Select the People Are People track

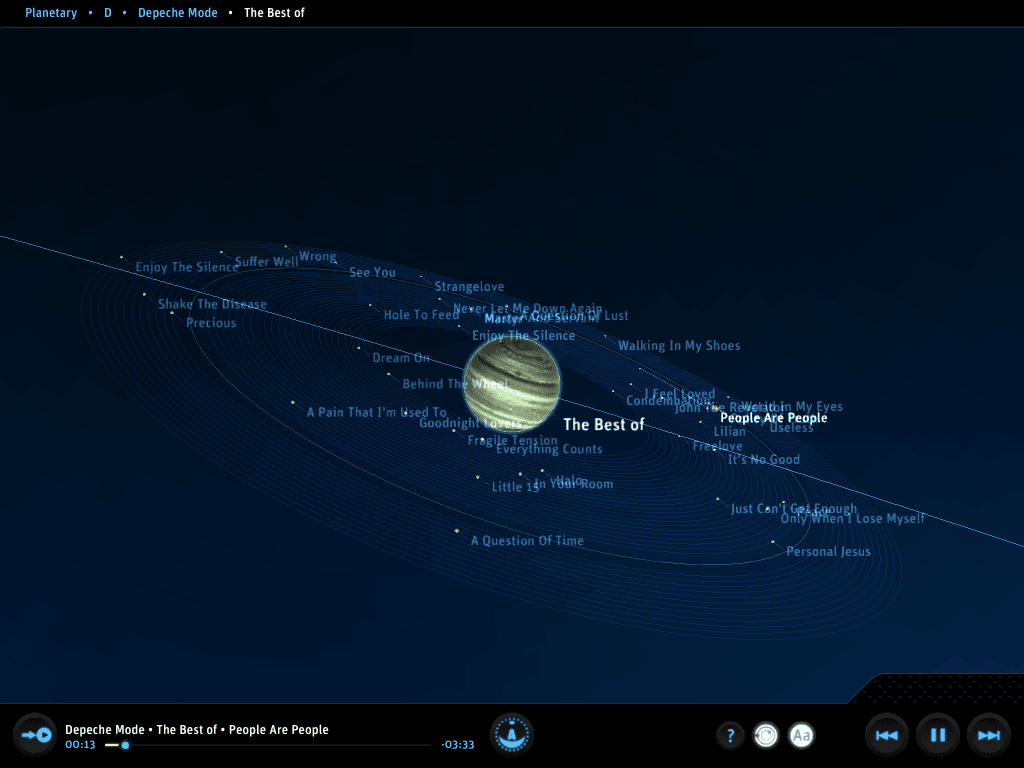[x=774, y=418]
